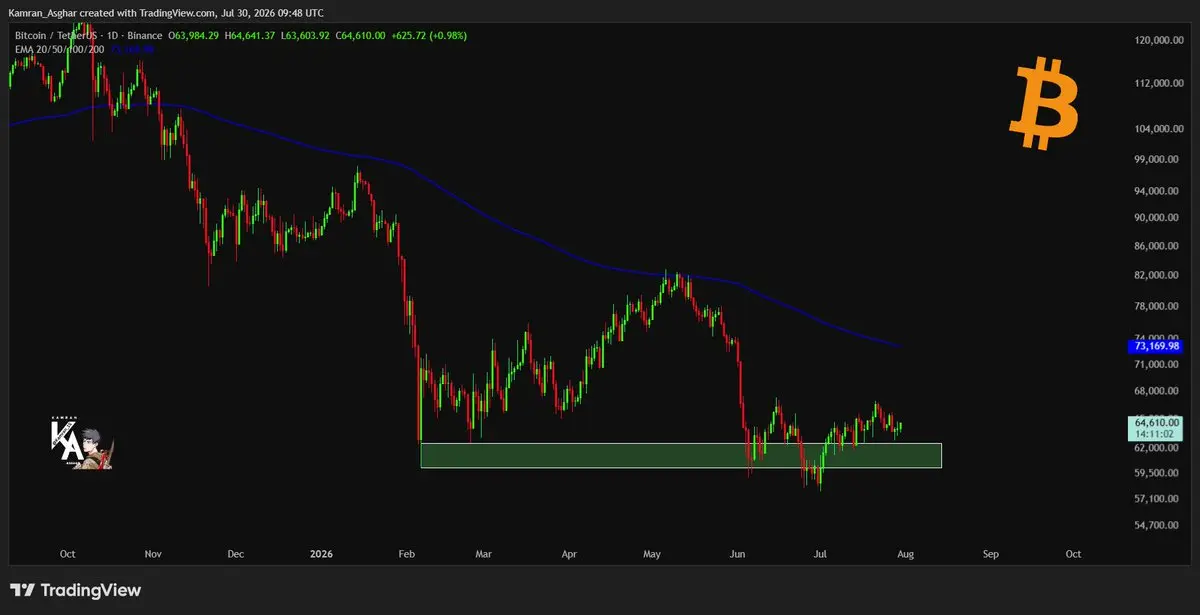The image size is (1200, 615).
Task: Click the 'Mar' time axis label
Action: pyautogui.click(x=483, y=553)
